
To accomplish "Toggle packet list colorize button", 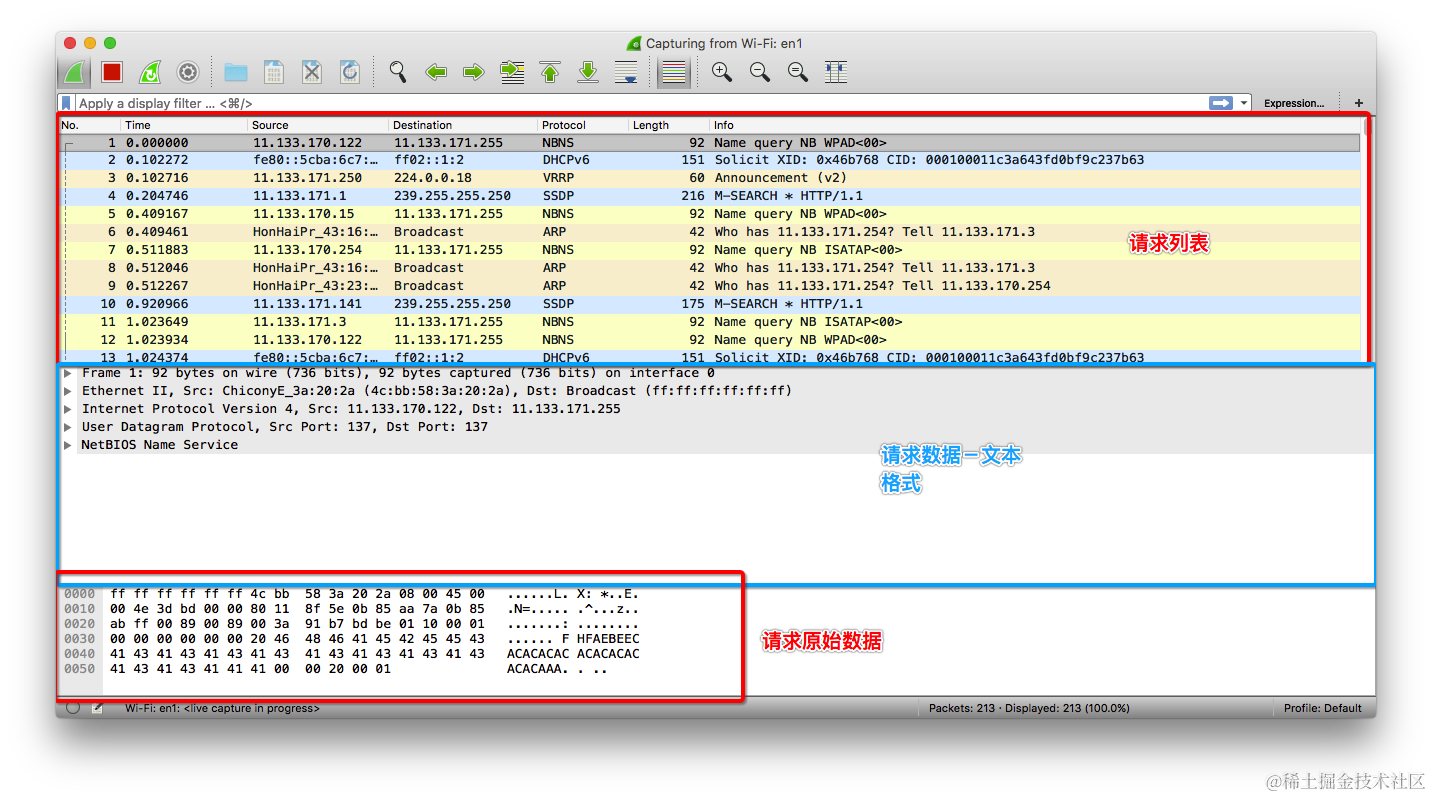I will pyautogui.click(x=674, y=72).
